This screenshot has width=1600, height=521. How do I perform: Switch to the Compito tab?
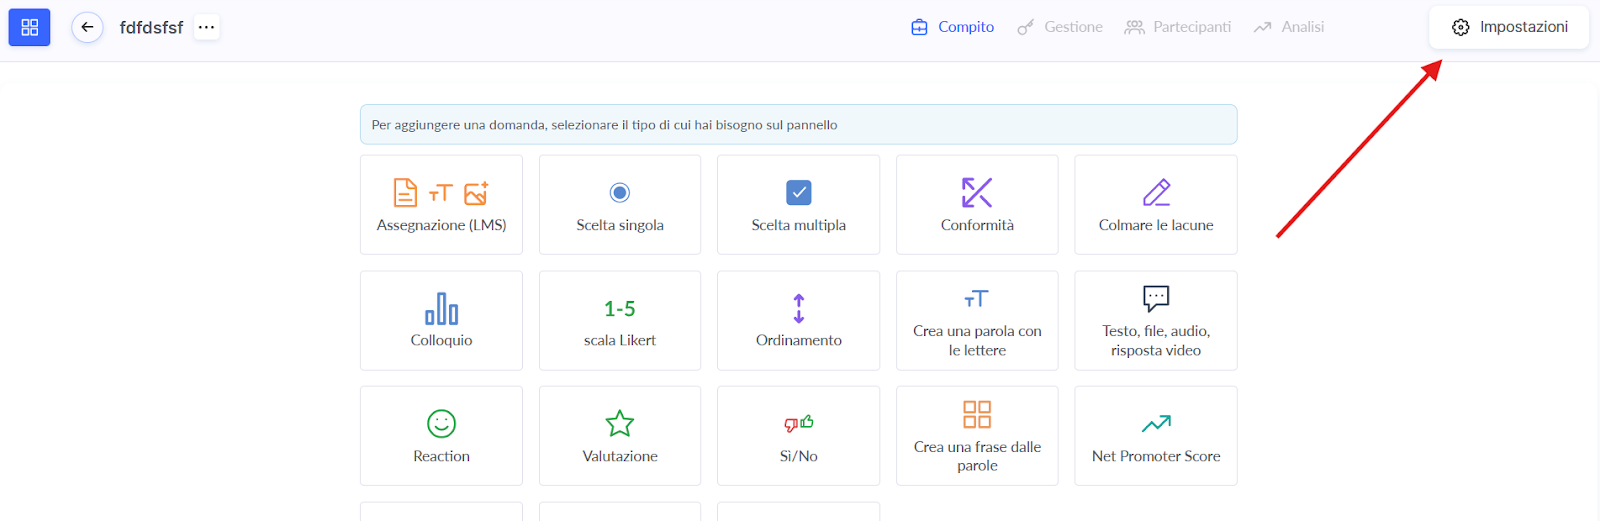(x=952, y=27)
